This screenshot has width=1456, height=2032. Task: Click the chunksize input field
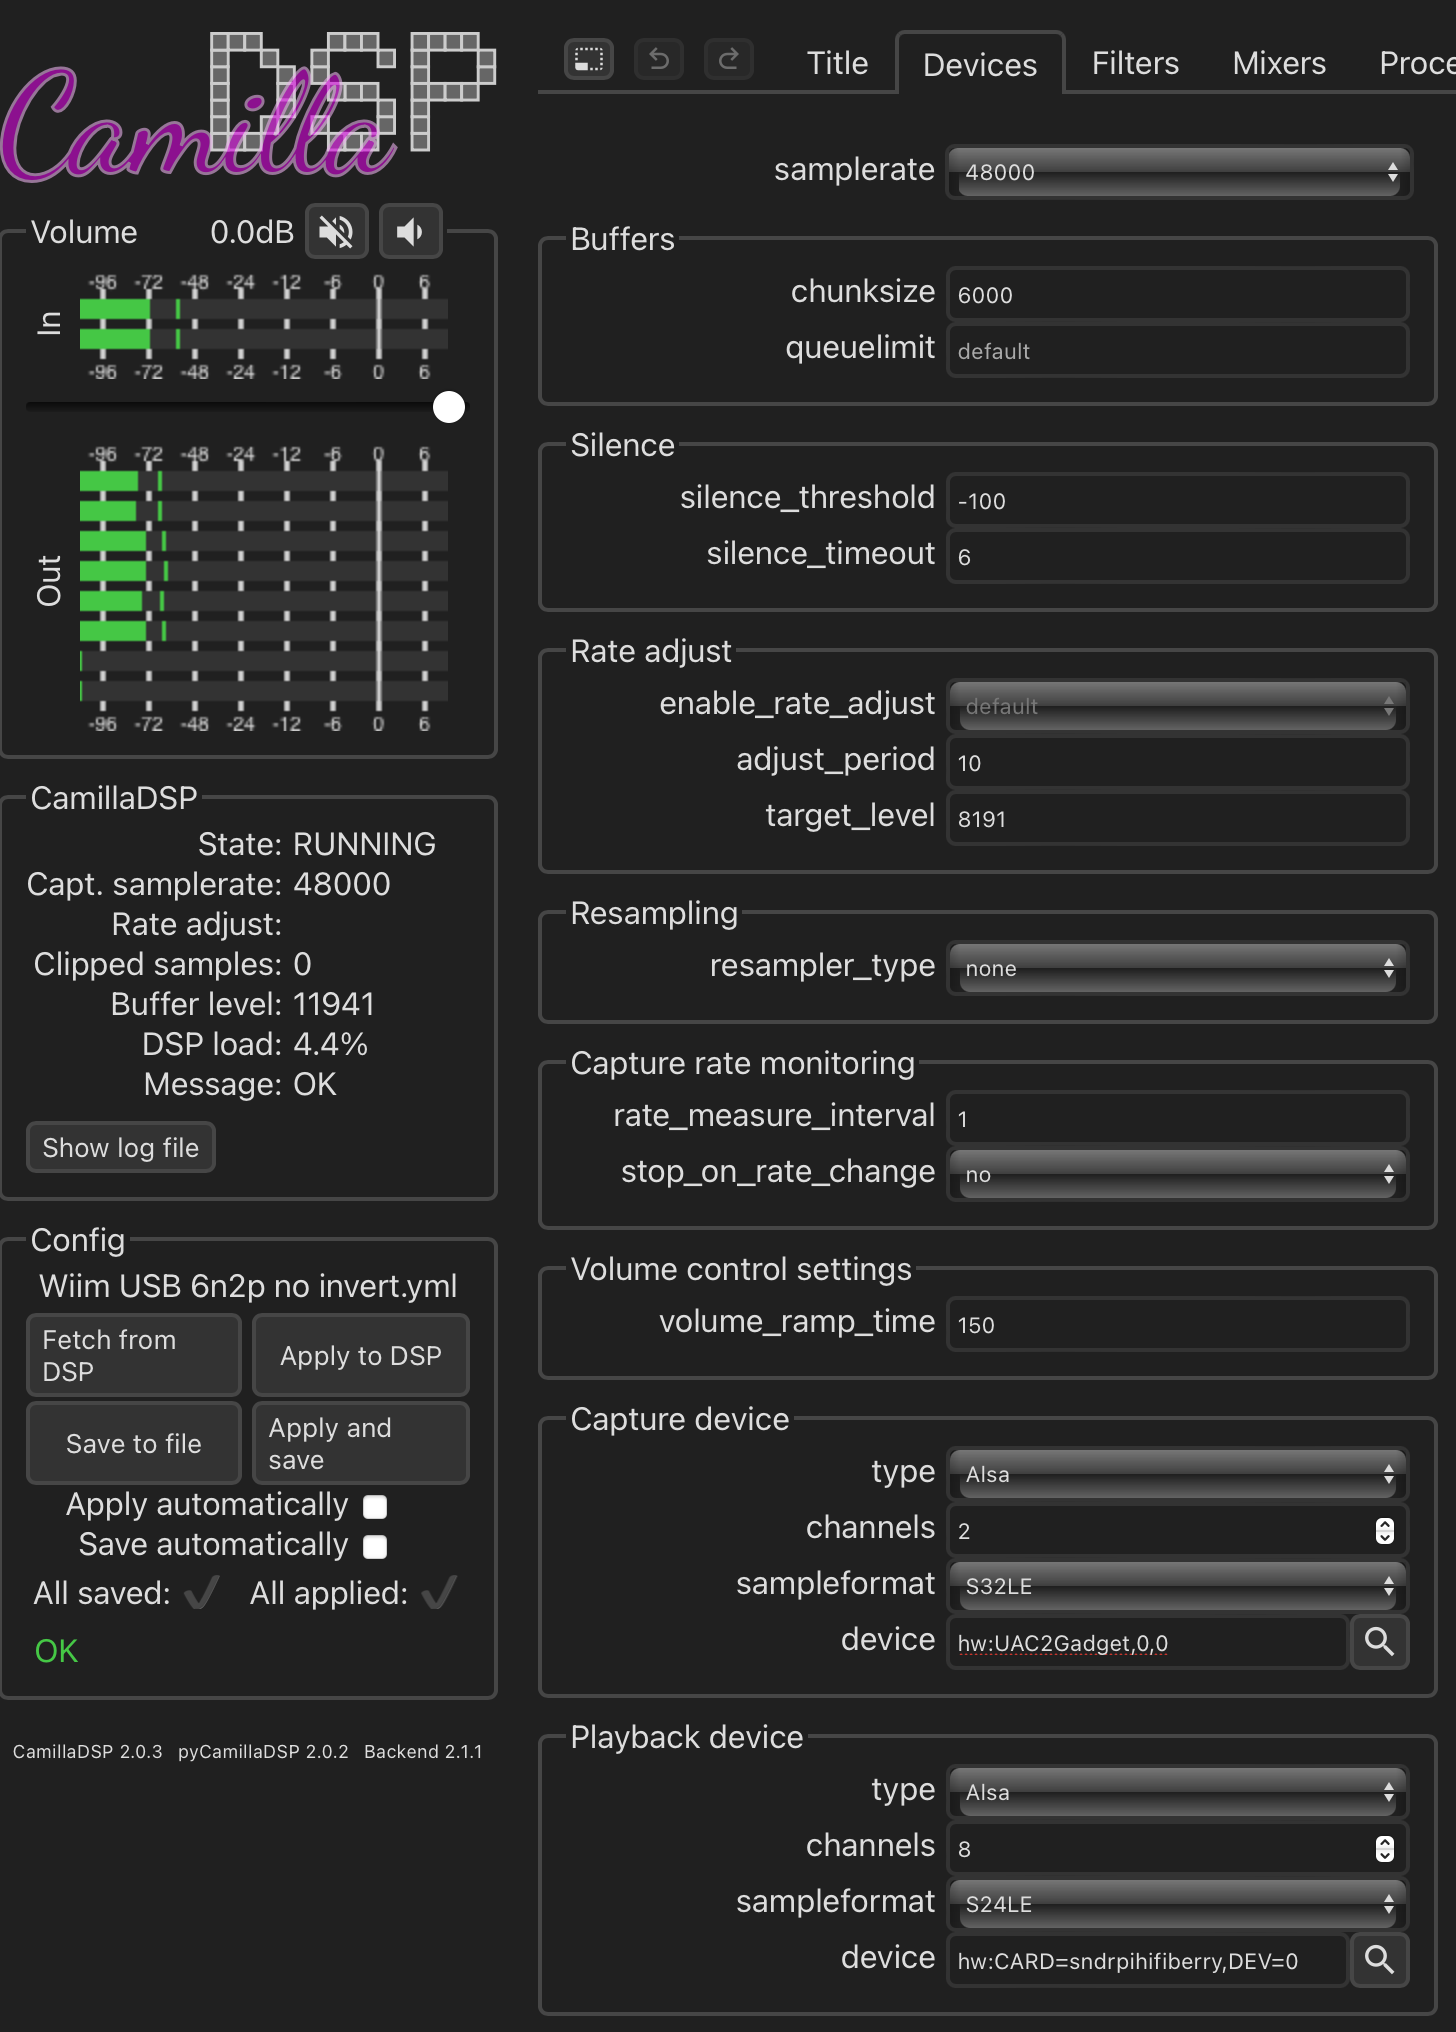[1178, 294]
